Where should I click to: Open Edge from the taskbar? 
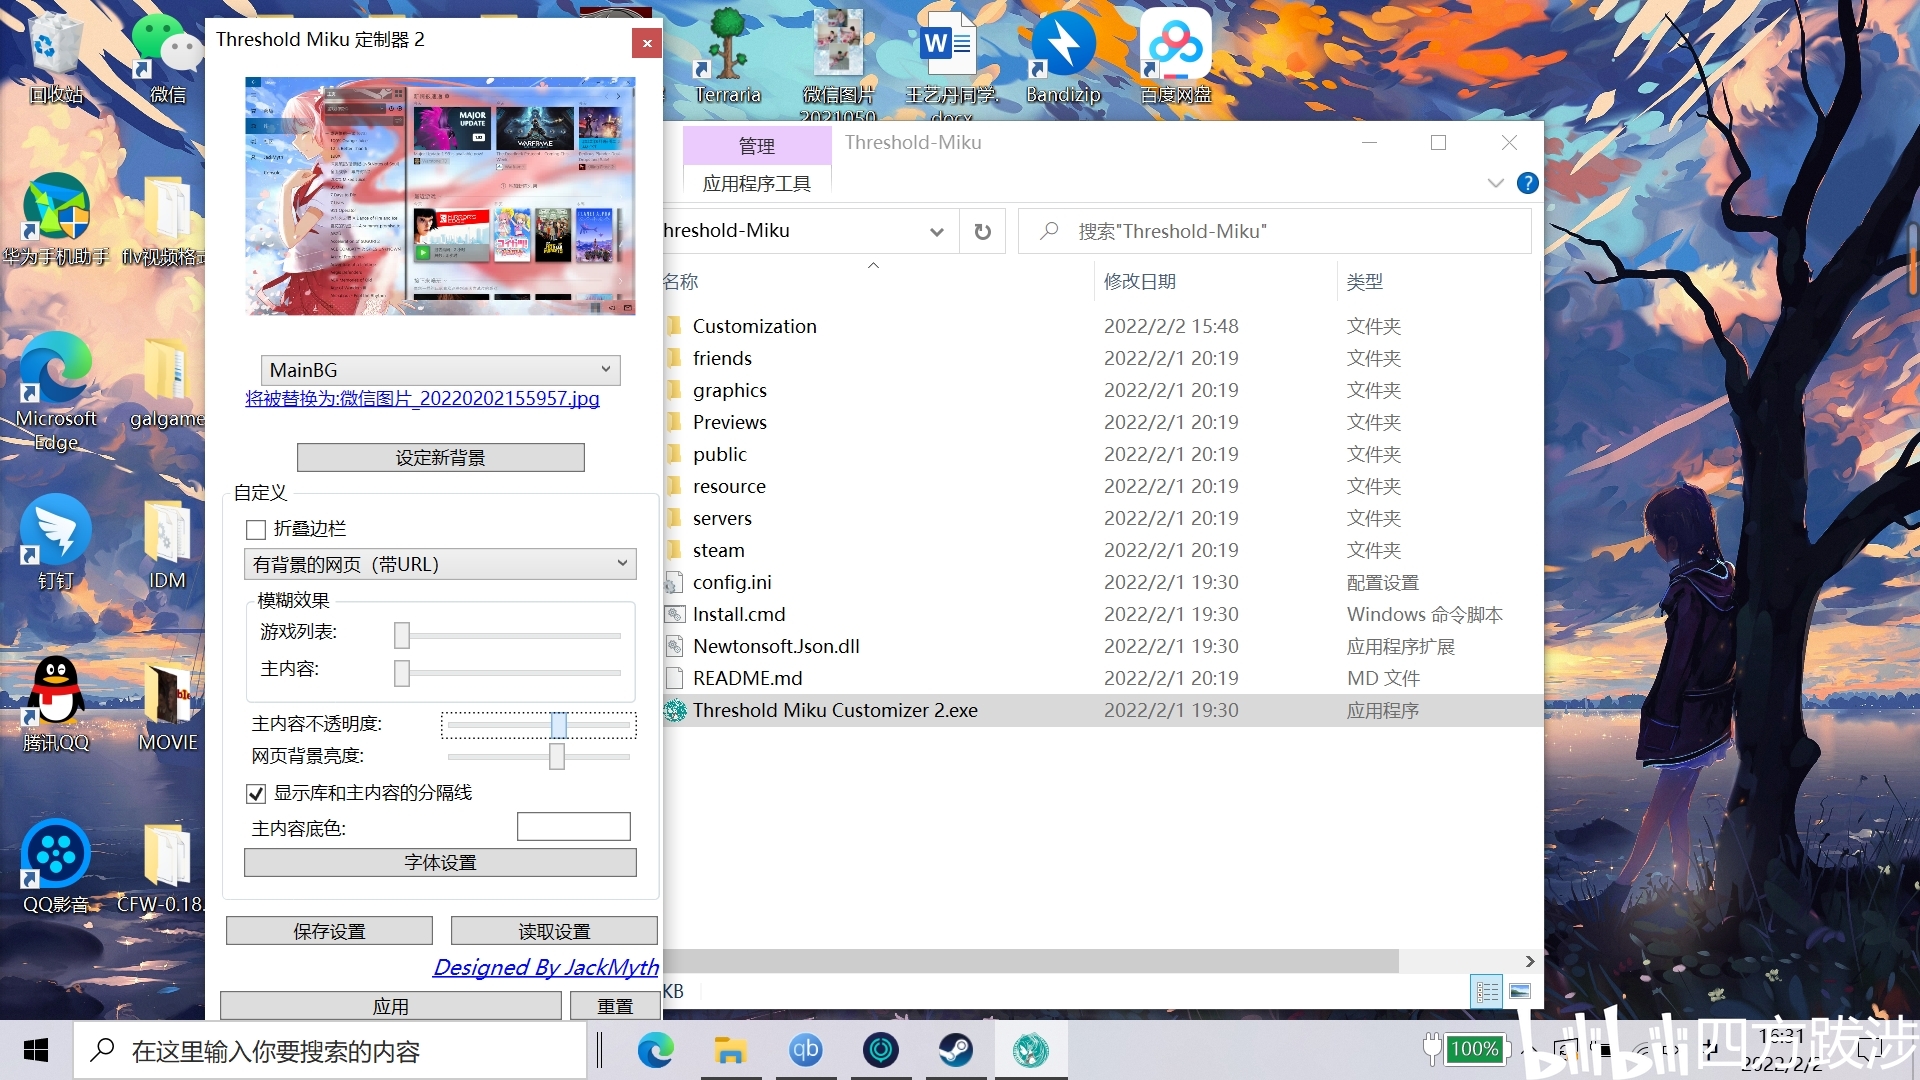655,1050
